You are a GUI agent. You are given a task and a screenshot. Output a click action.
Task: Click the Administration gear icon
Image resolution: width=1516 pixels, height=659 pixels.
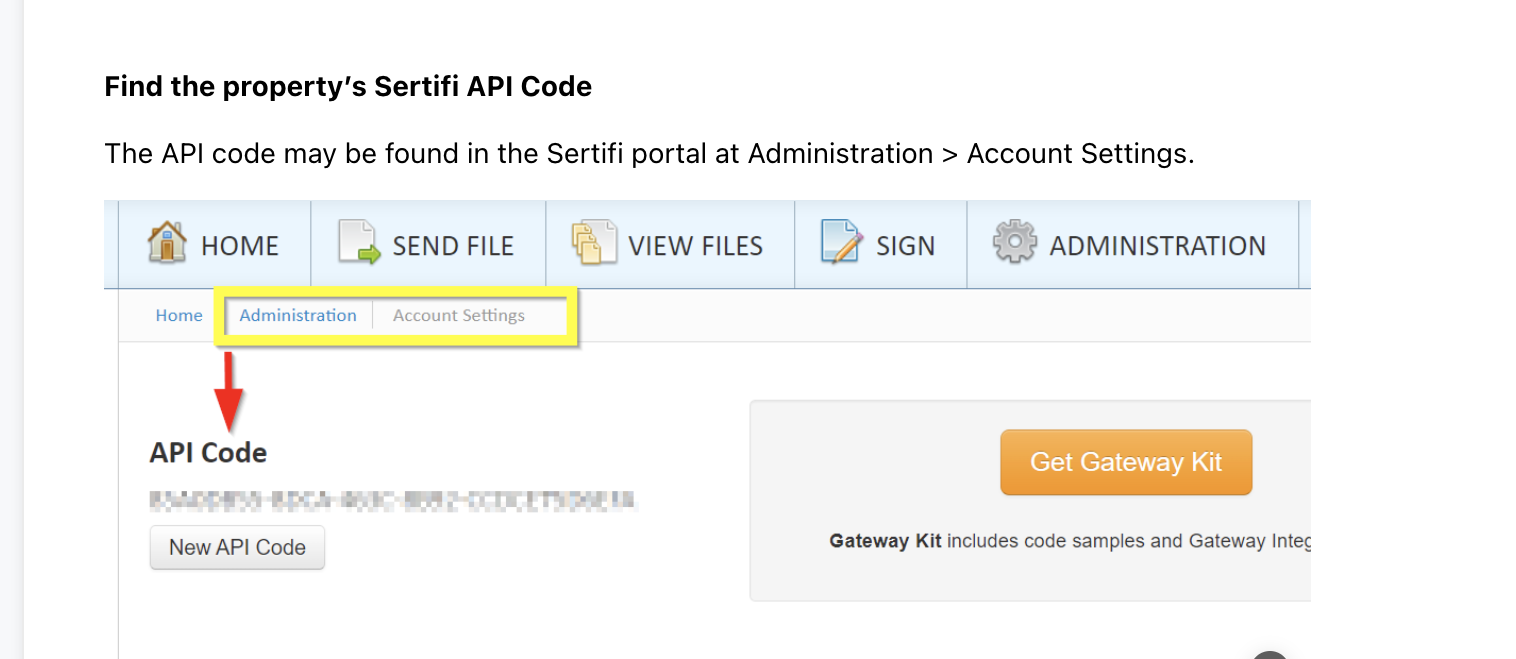[1014, 244]
